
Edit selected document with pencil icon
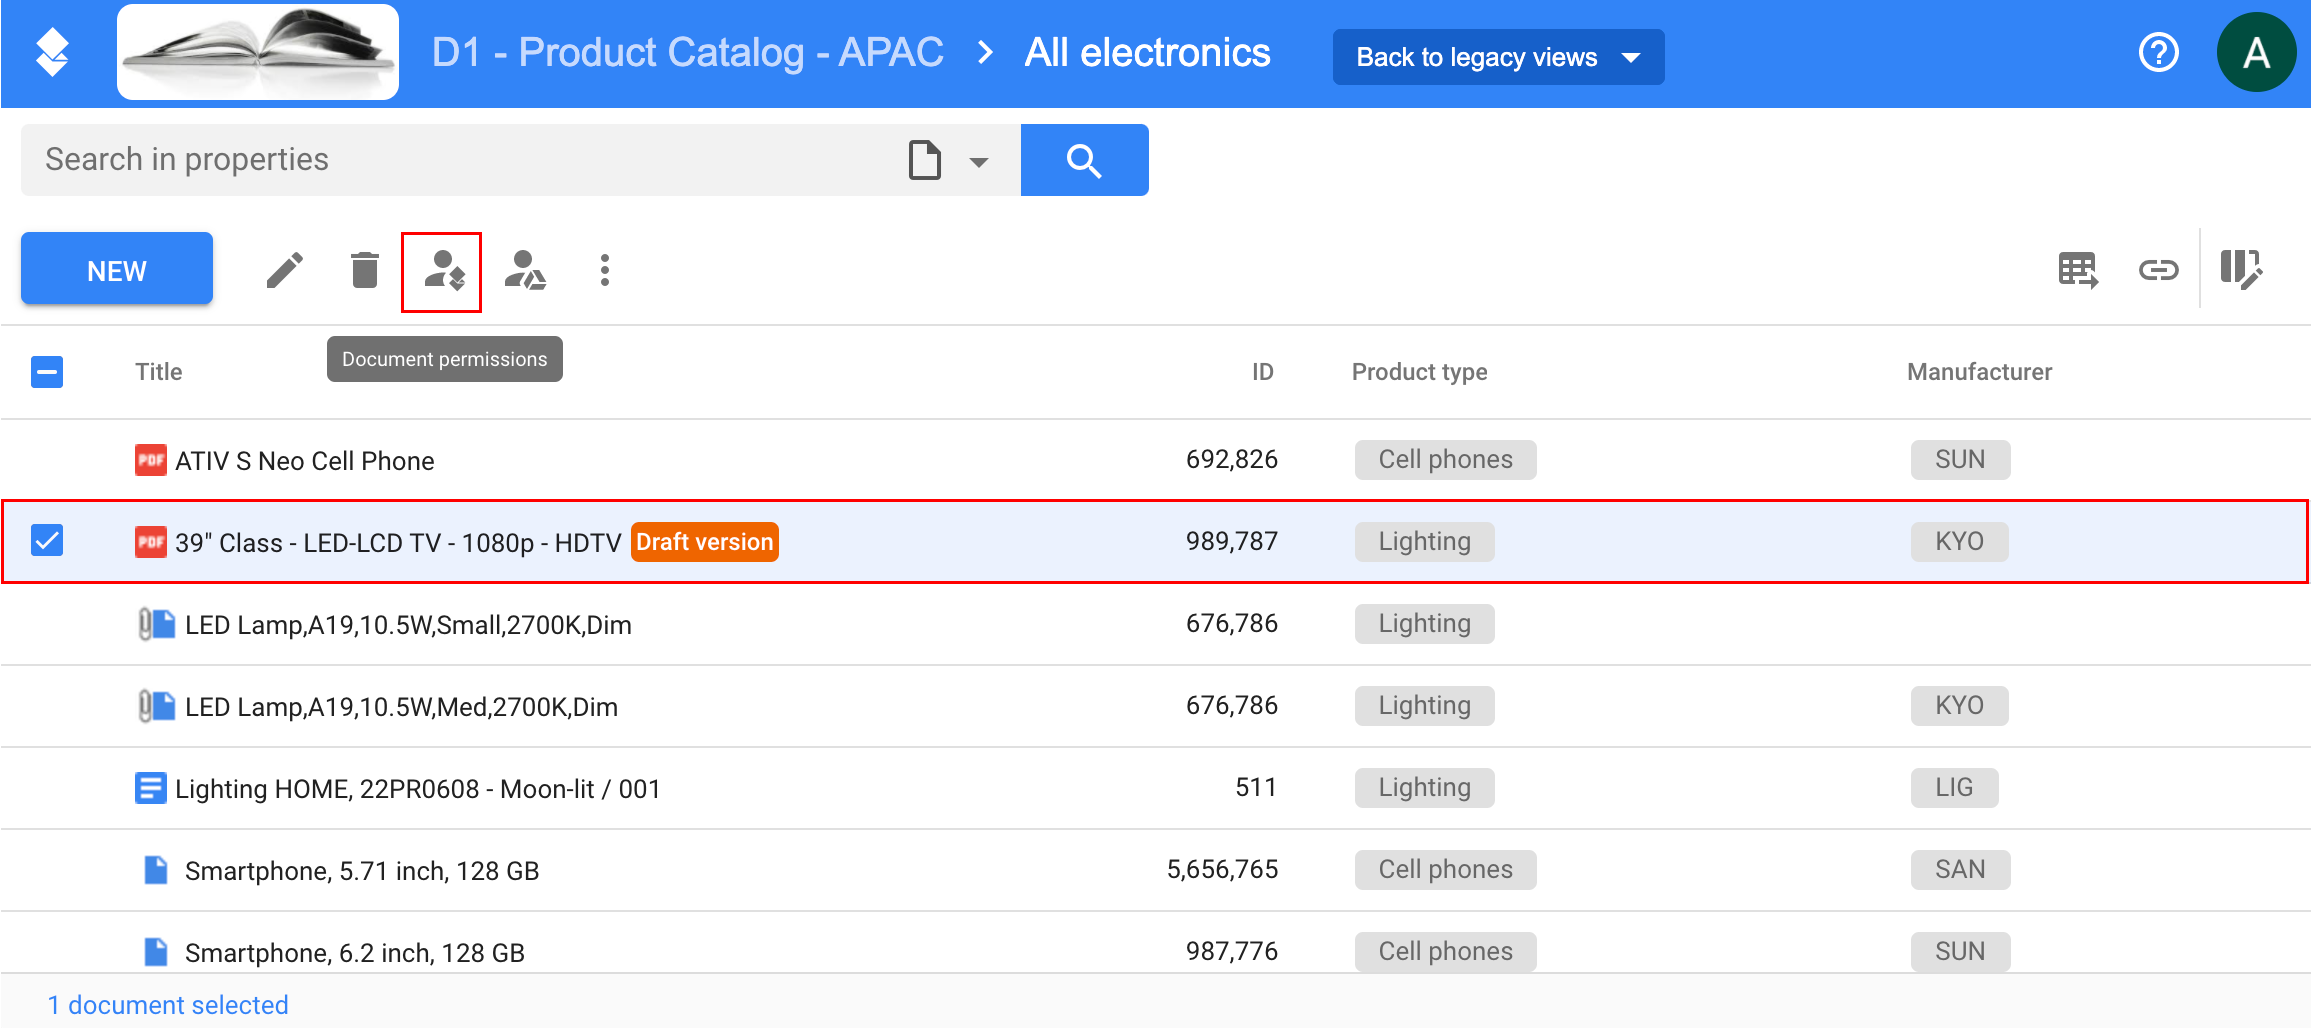pyautogui.click(x=285, y=270)
